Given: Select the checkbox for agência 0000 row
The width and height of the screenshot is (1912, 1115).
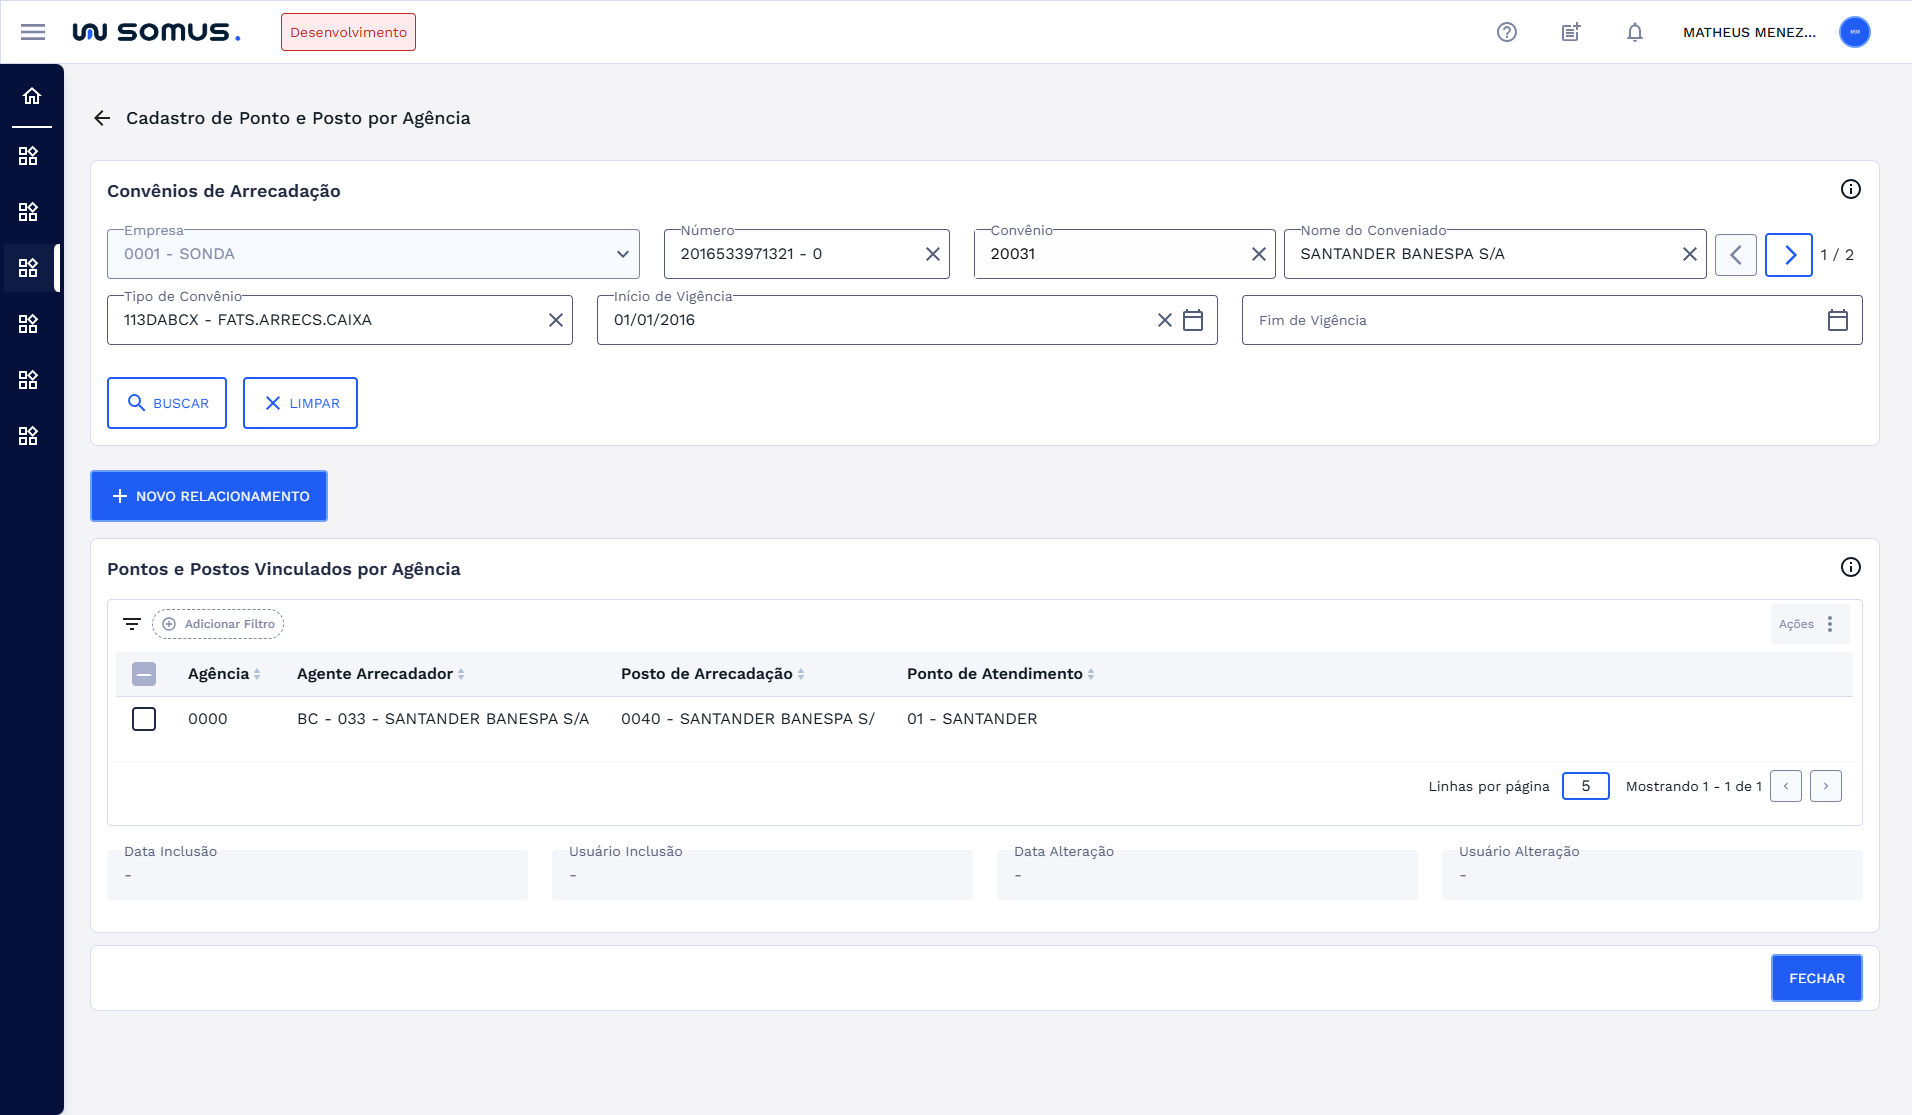Looking at the screenshot, I should point(144,719).
